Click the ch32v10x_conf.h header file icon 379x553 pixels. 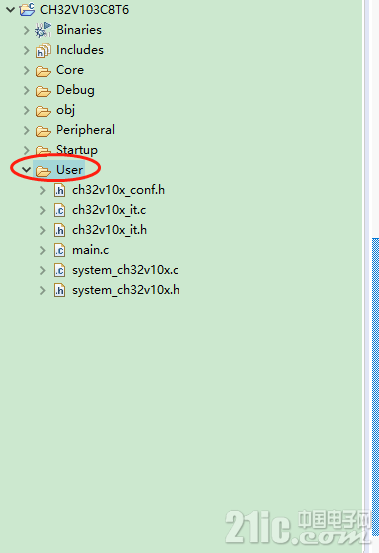click(59, 190)
